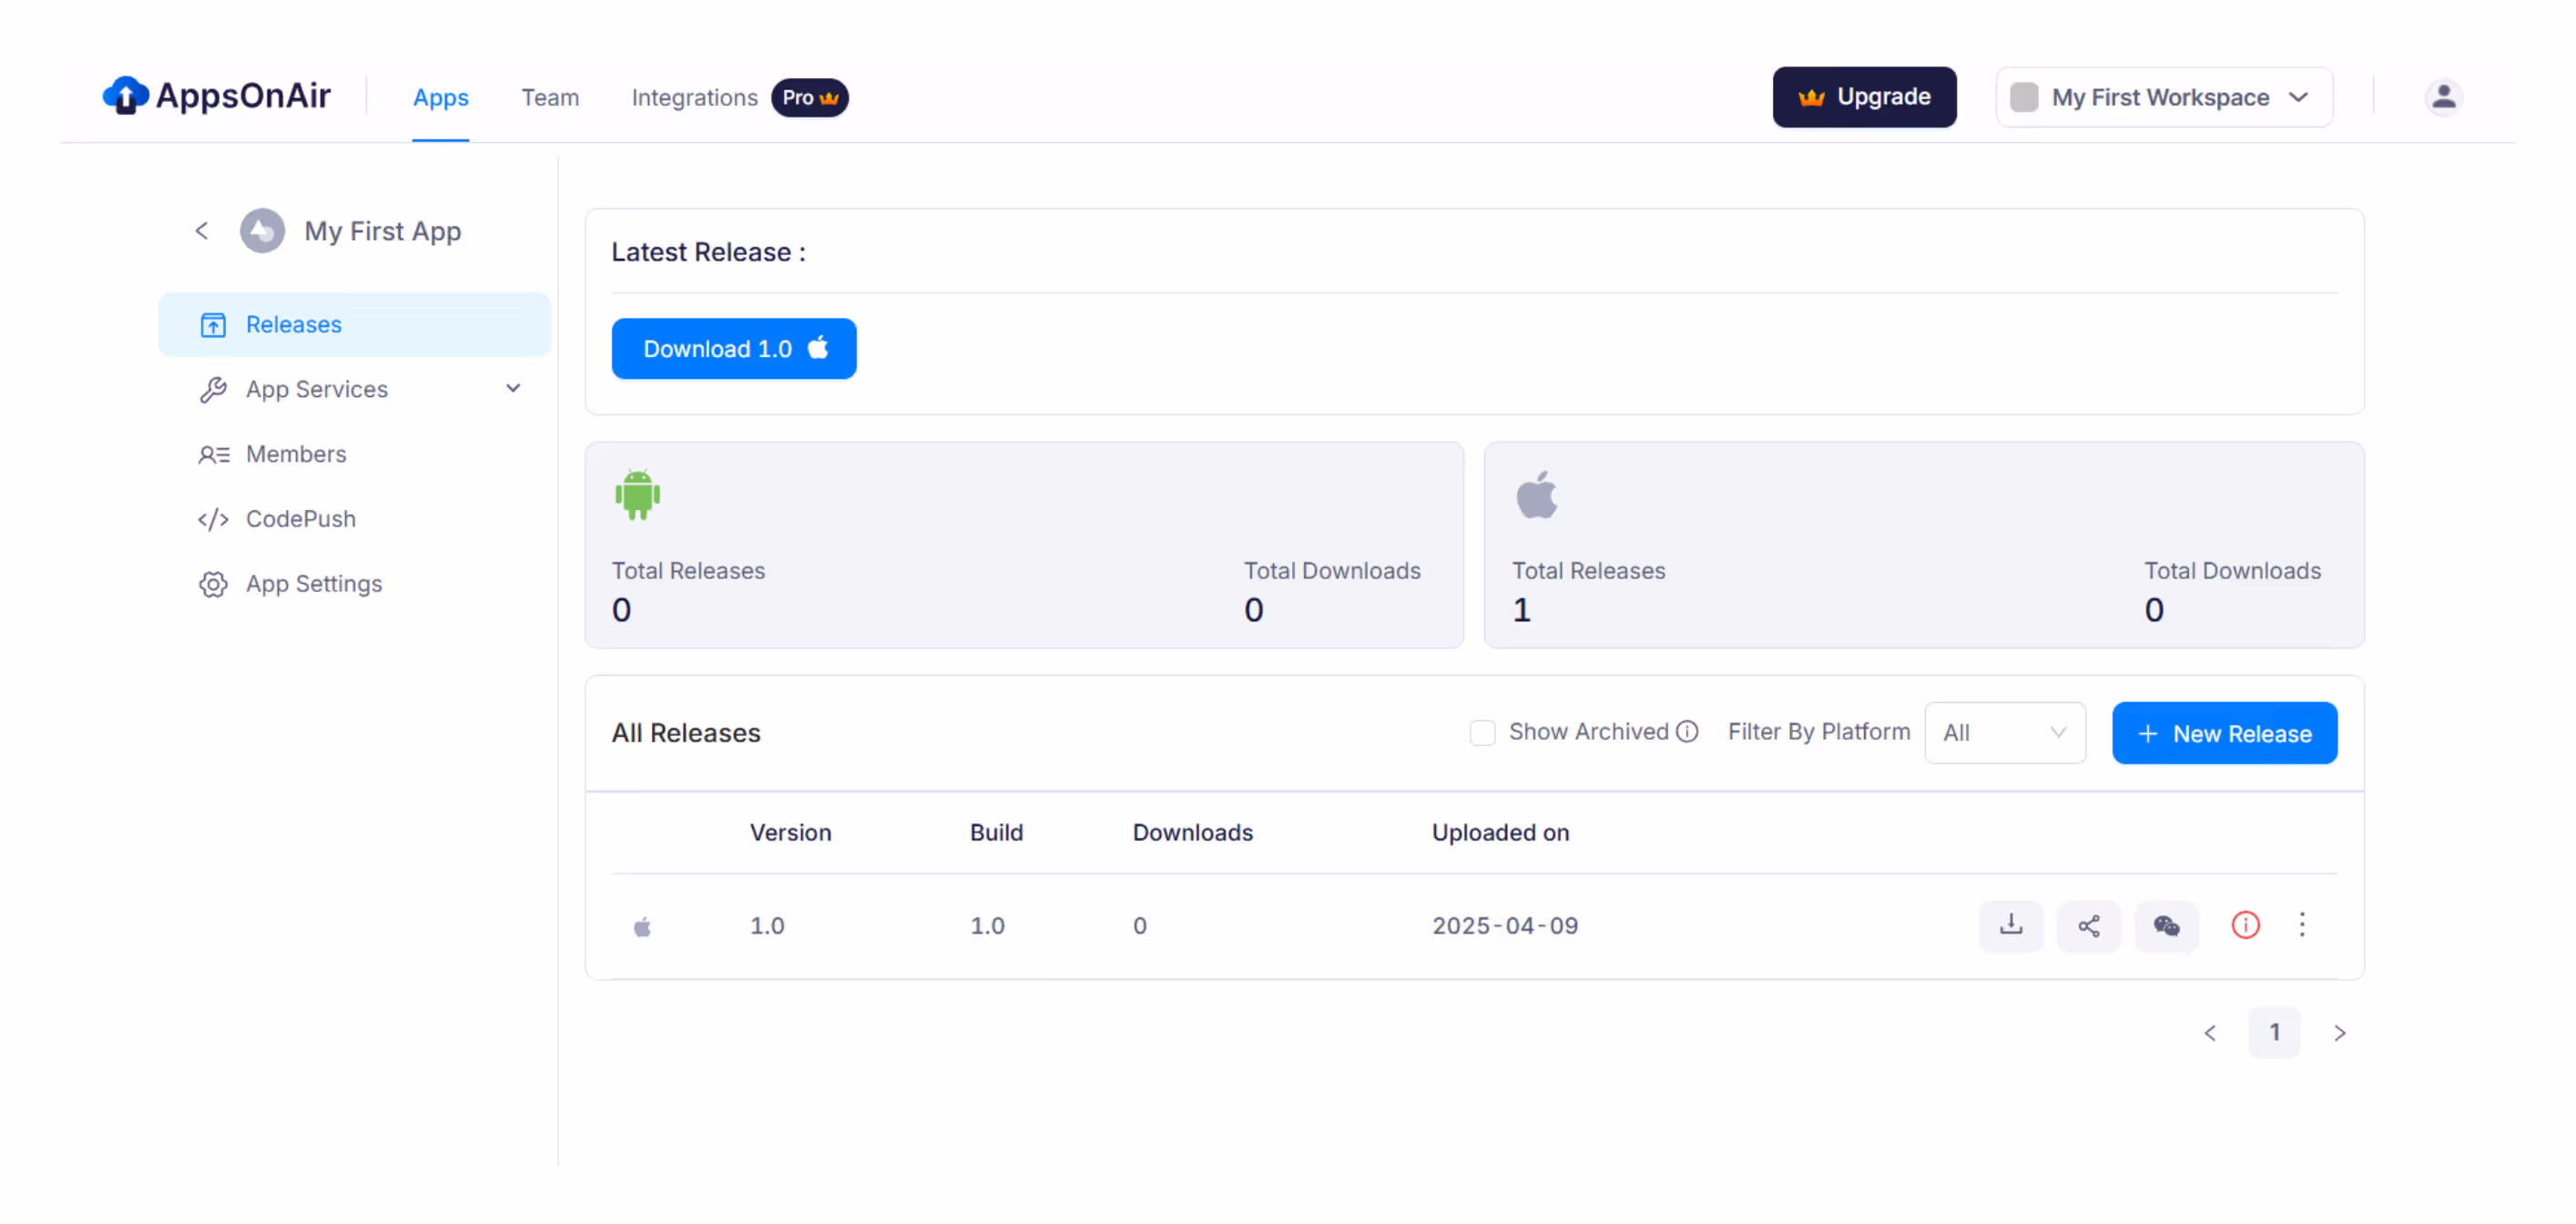
Task: Open the My First Workspace dropdown
Action: click(2163, 97)
